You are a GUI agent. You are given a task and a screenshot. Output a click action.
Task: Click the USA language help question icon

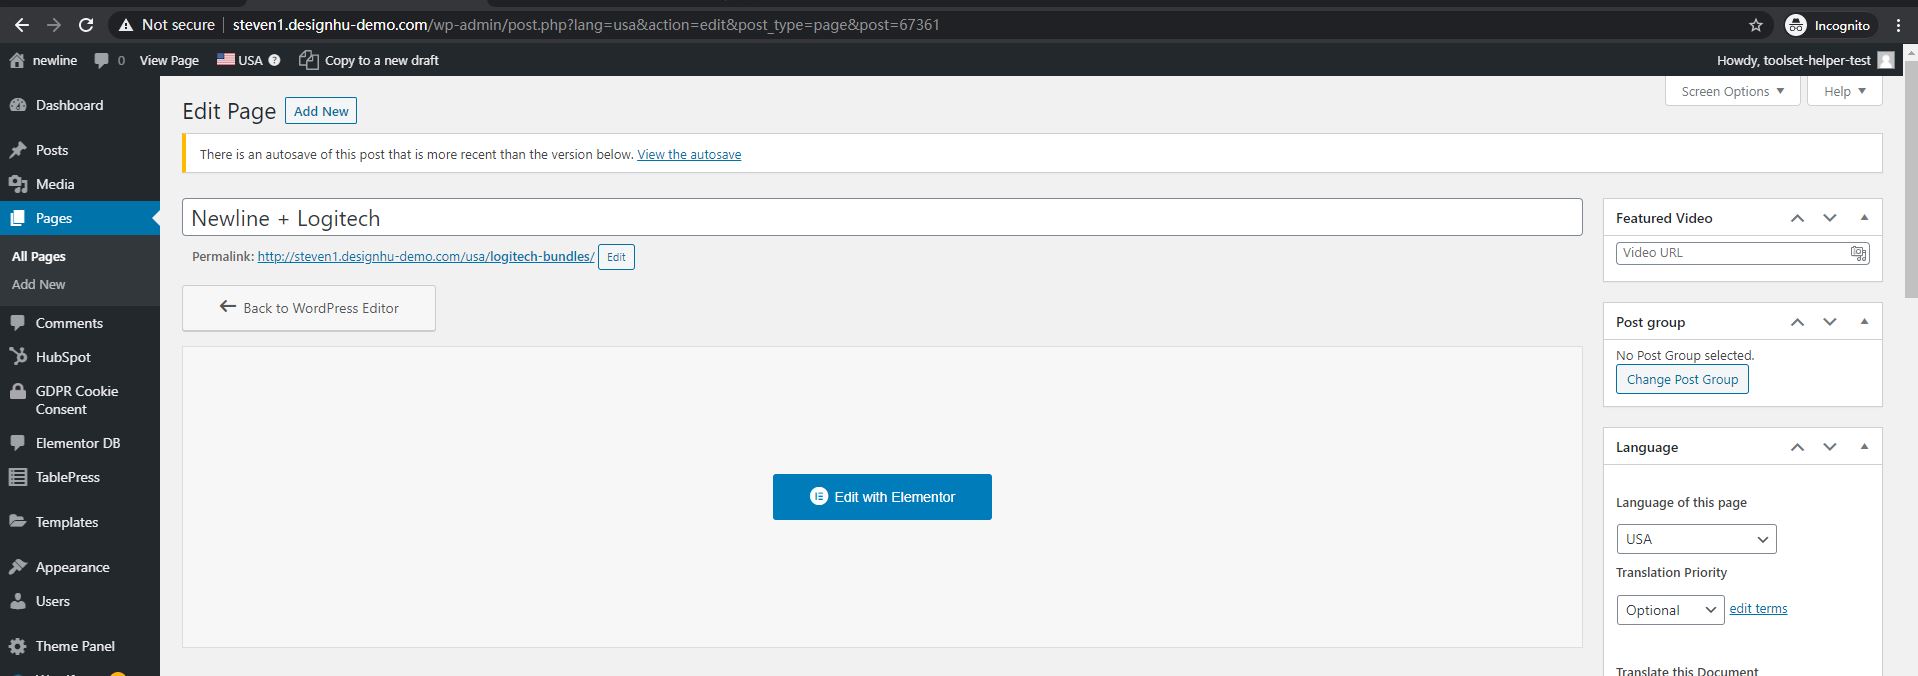tap(275, 60)
